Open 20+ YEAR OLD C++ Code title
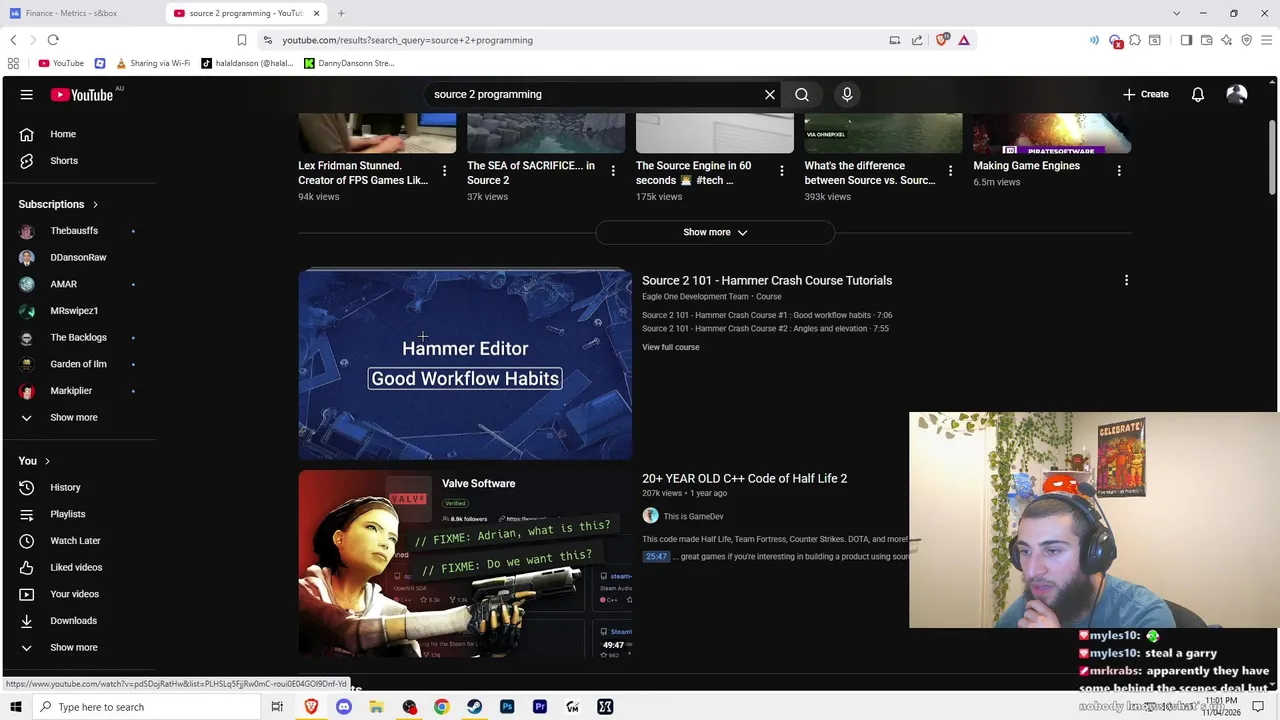 click(x=744, y=479)
